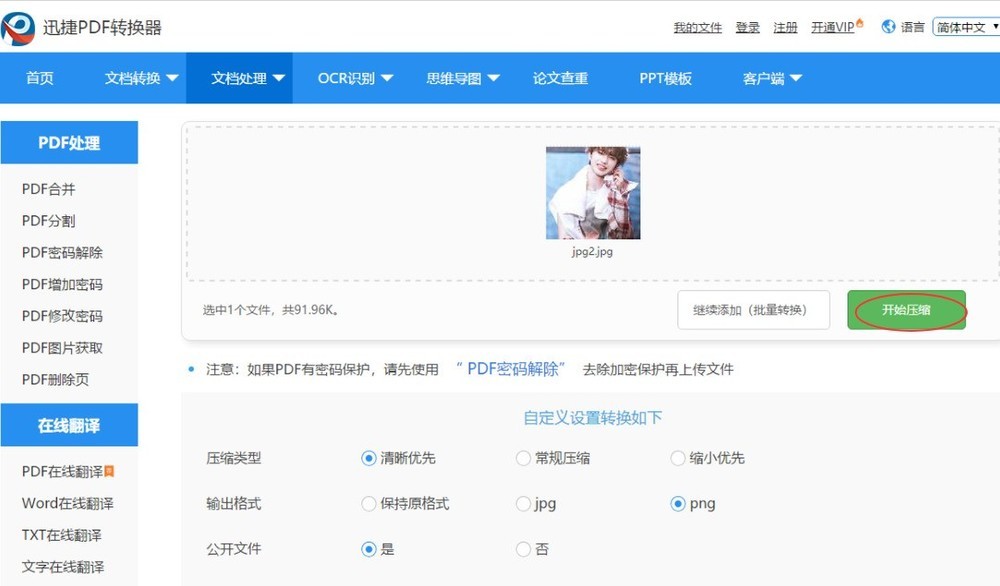Open PDF在线翻译 in sidebar
Screen dimensions: 1000x586
[62, 471]
